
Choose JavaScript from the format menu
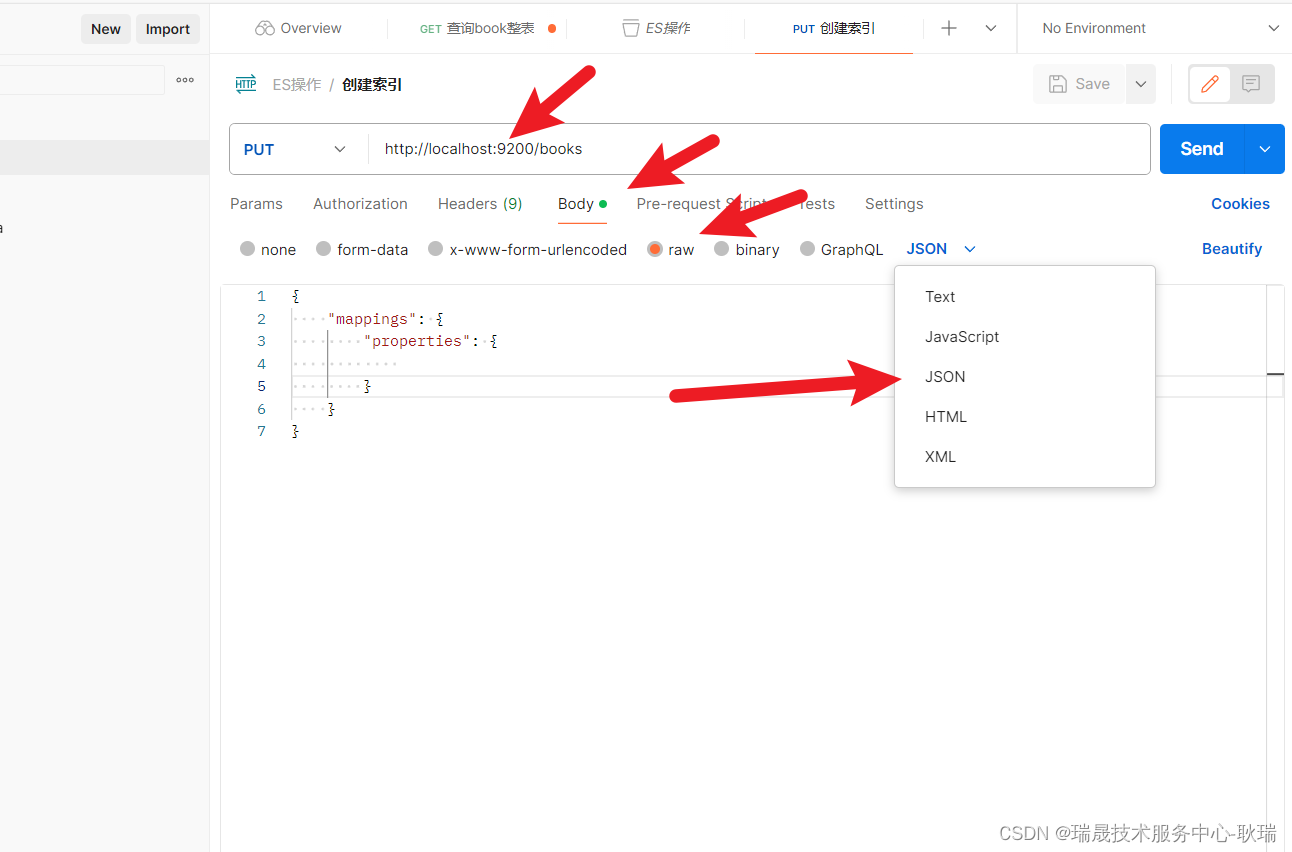(1025, 337)
